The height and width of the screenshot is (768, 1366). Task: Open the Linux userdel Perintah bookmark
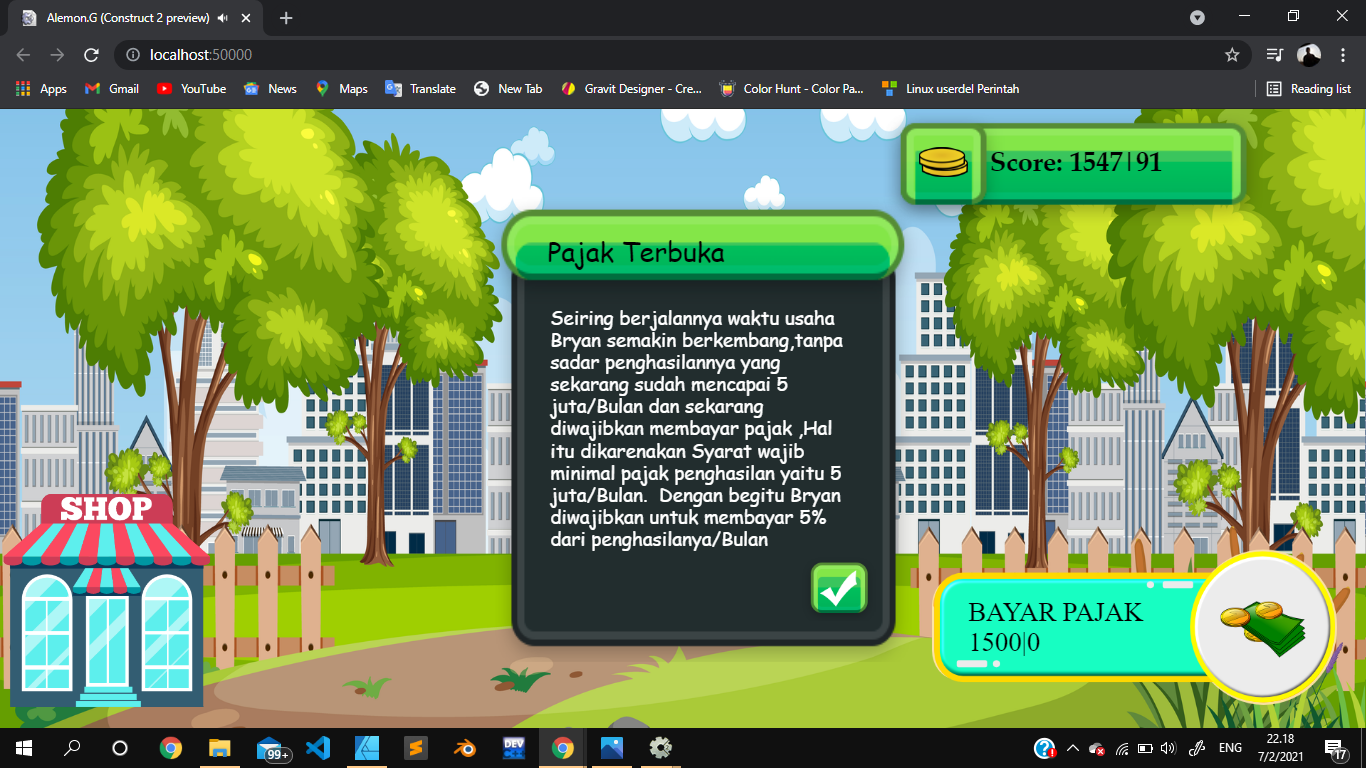[951, 89]
